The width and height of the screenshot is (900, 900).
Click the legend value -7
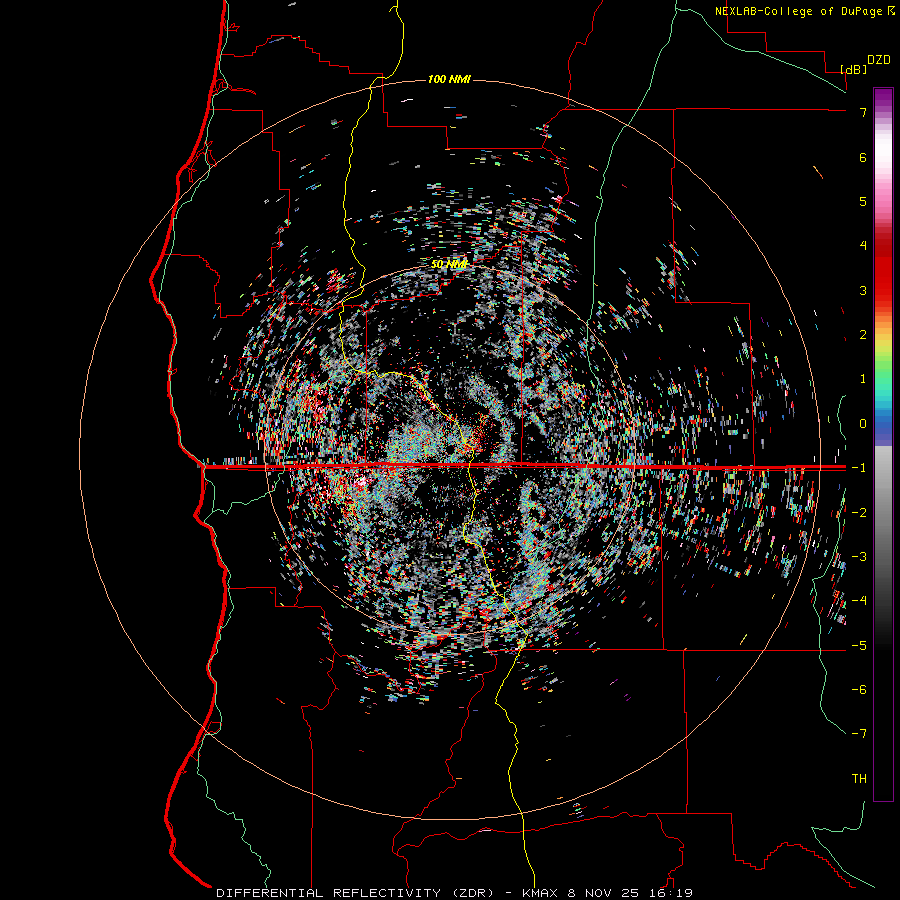(x=859, y=734)
